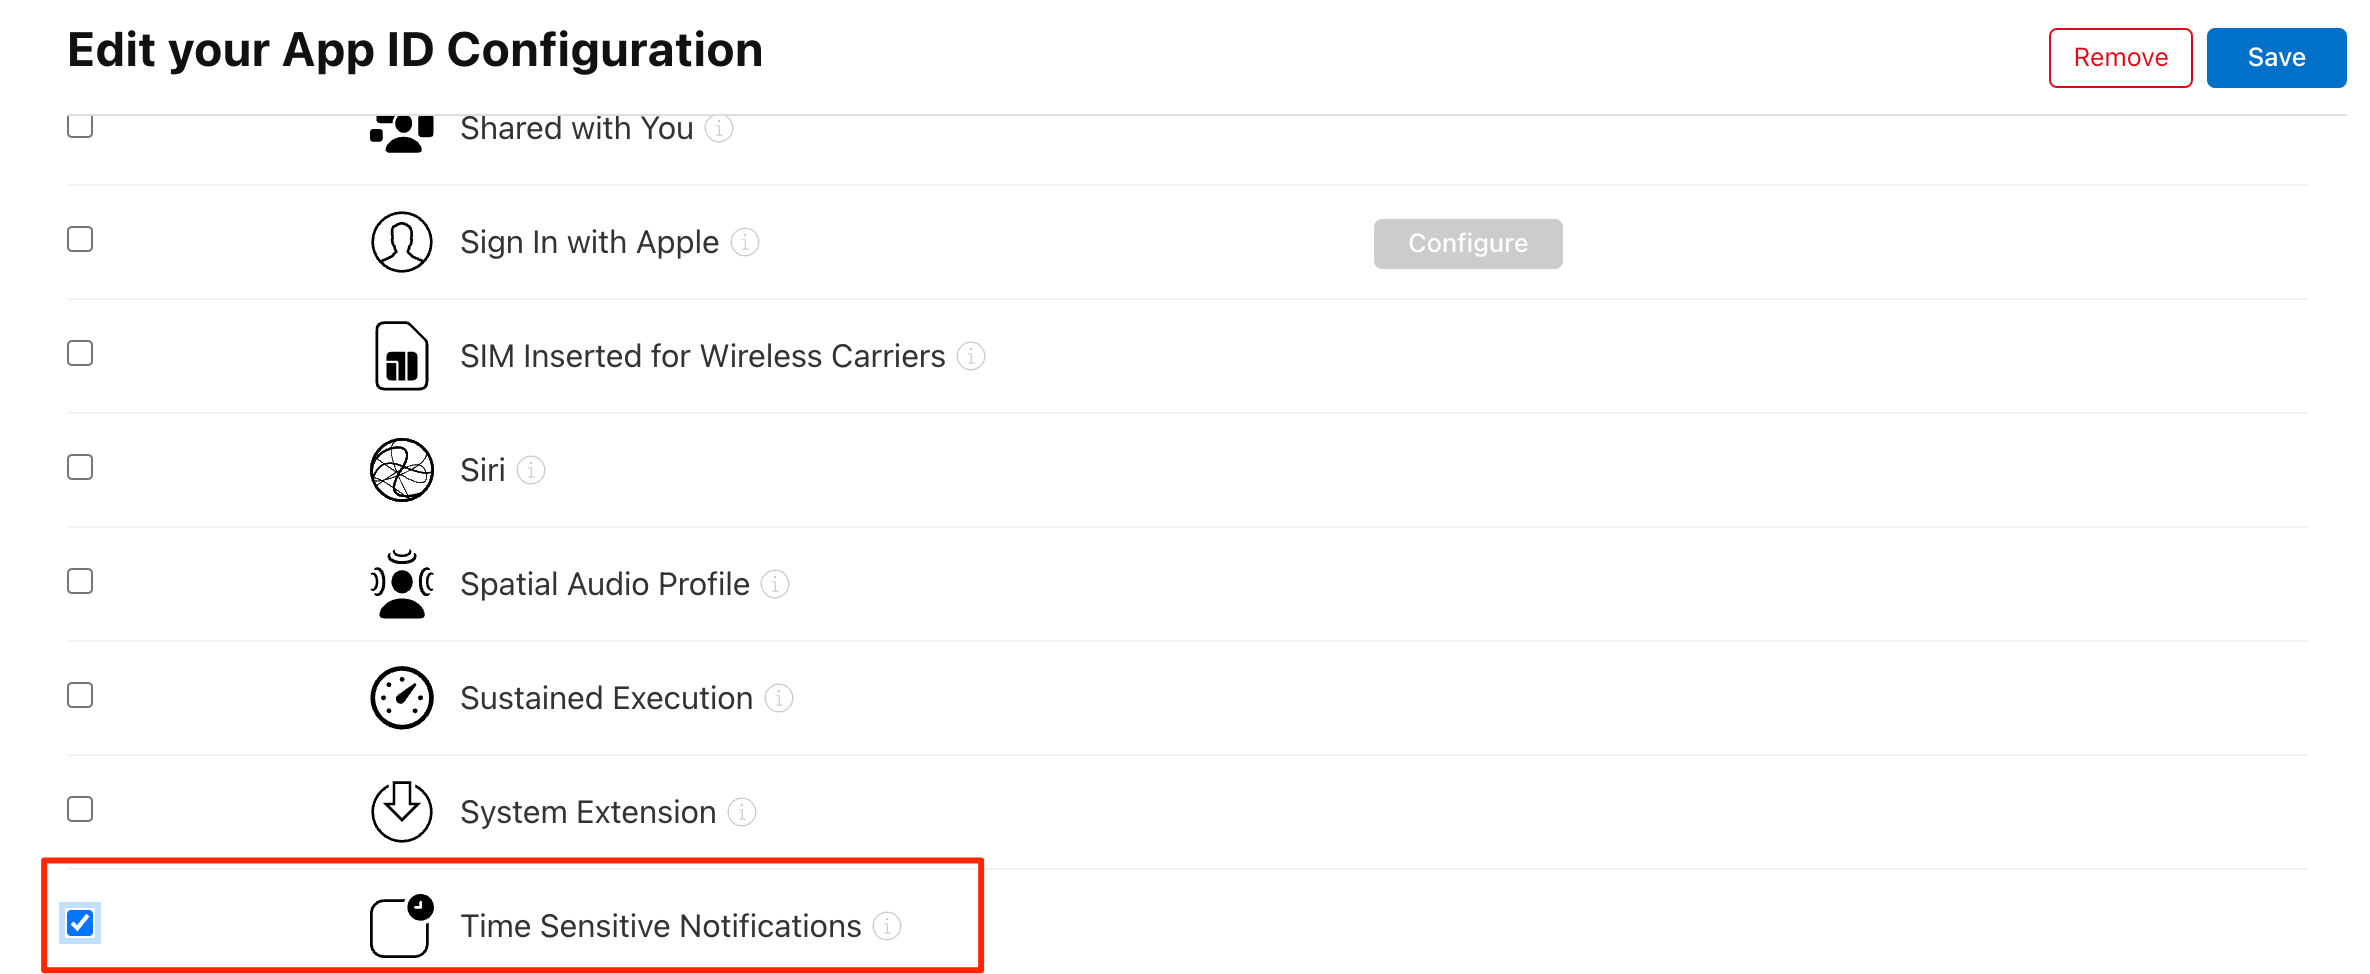Enable the Sign In with Apple capability
The image size is (2370, 974).
point(79,238)
